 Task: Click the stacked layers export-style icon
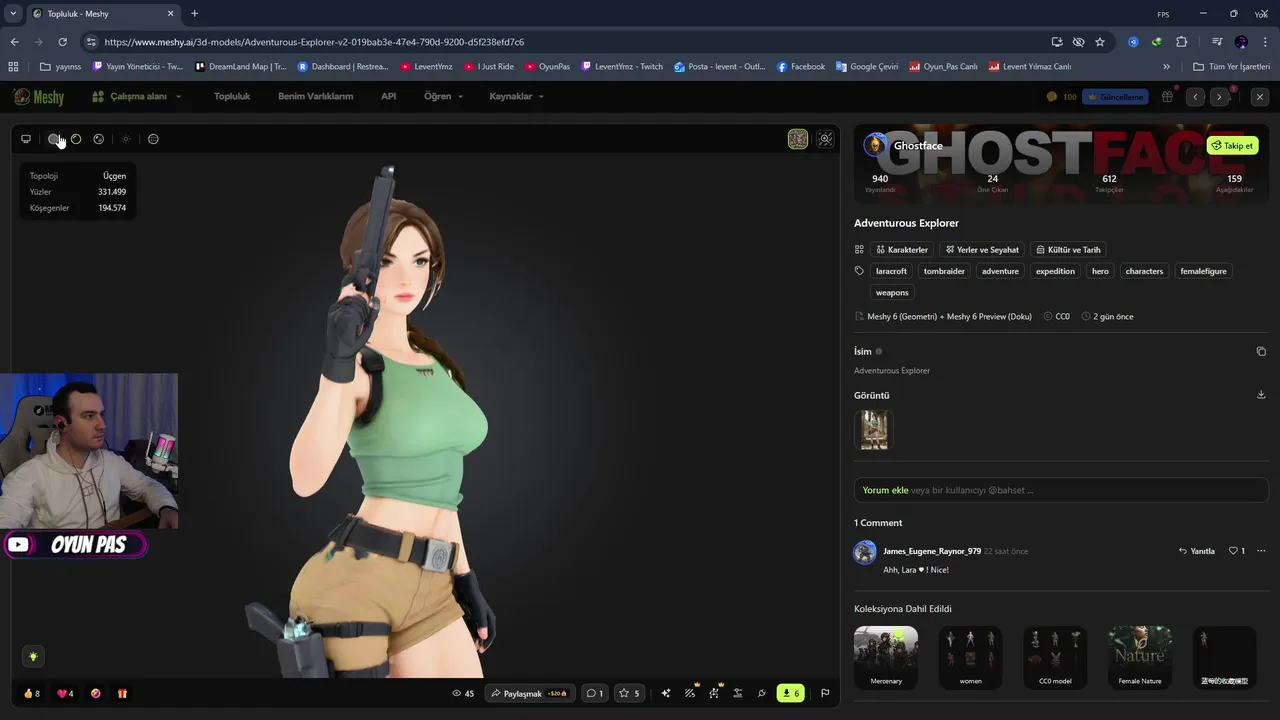point(738,693)
